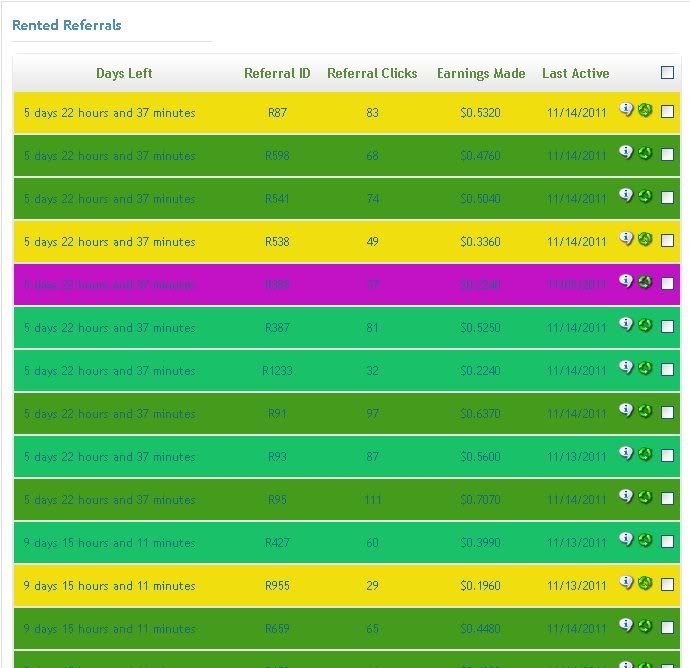This screenshot has width=690, height=668.
Task: Tick the checkbox in the R91 row
Action: tap(667, 413)
